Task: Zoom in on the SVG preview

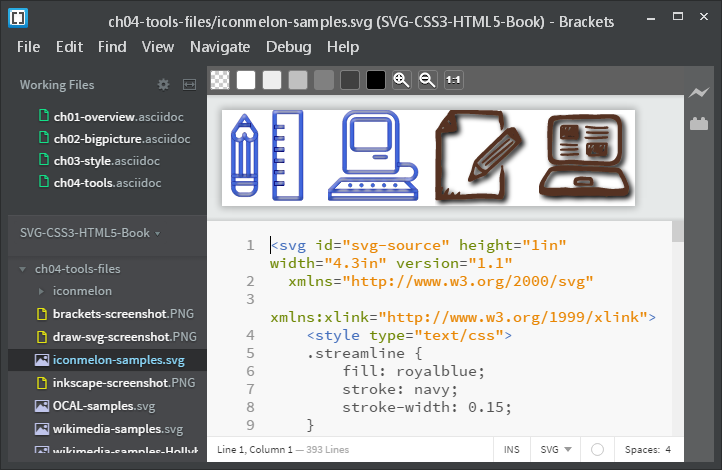Action: click(x=402, y=80)
